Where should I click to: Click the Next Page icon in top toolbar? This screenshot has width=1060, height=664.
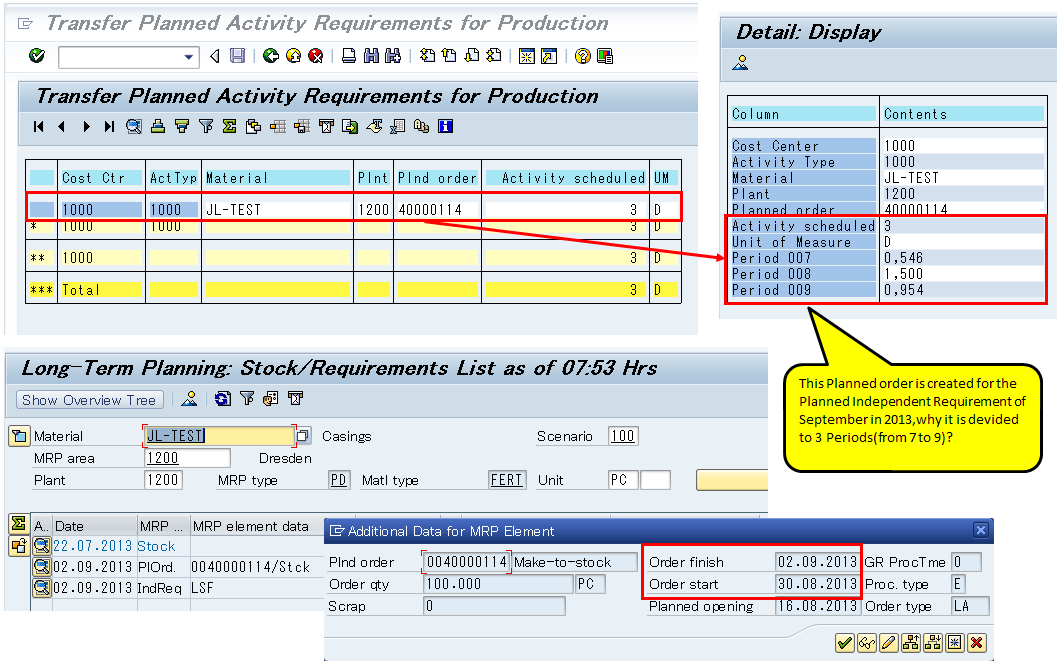point(472,56)
